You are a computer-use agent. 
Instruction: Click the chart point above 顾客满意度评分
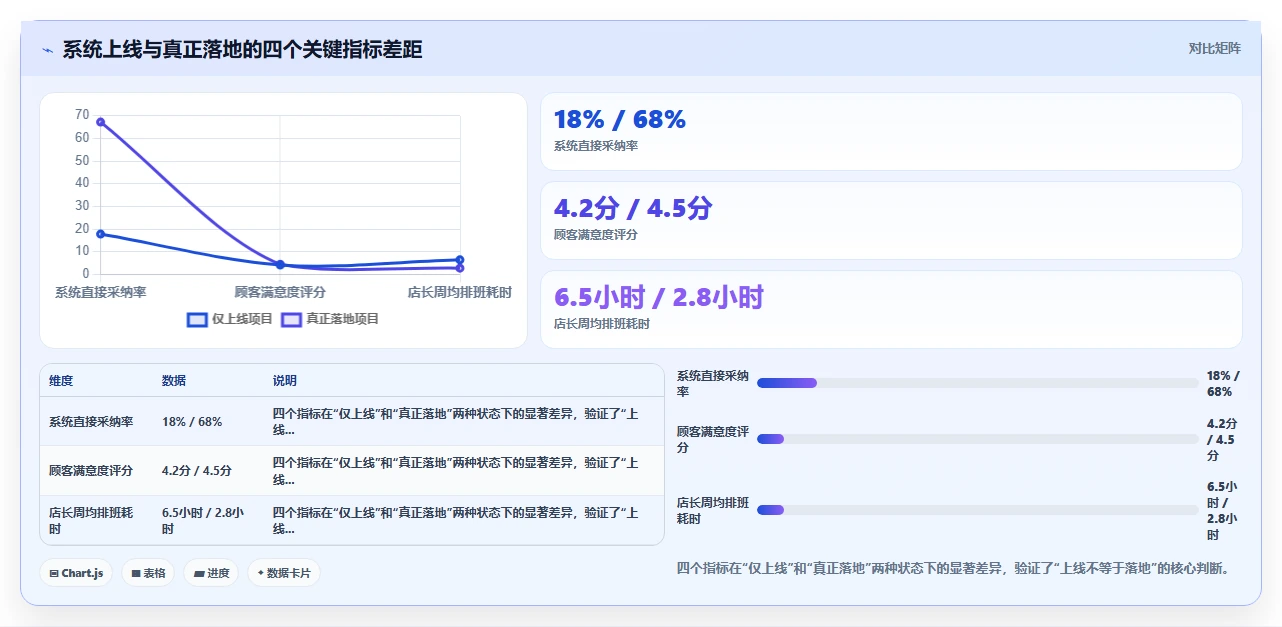(x=280, y=265)
